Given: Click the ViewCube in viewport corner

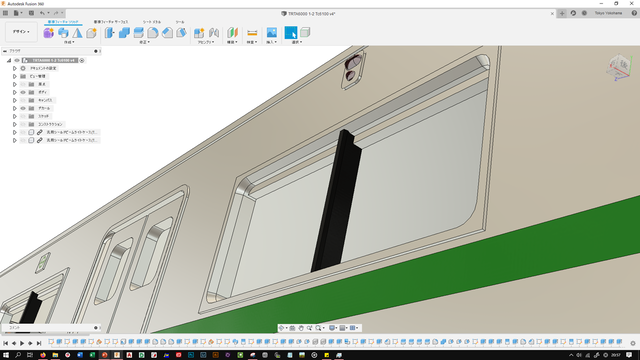Looking at the screenshot, I should (x=619, y=67).
